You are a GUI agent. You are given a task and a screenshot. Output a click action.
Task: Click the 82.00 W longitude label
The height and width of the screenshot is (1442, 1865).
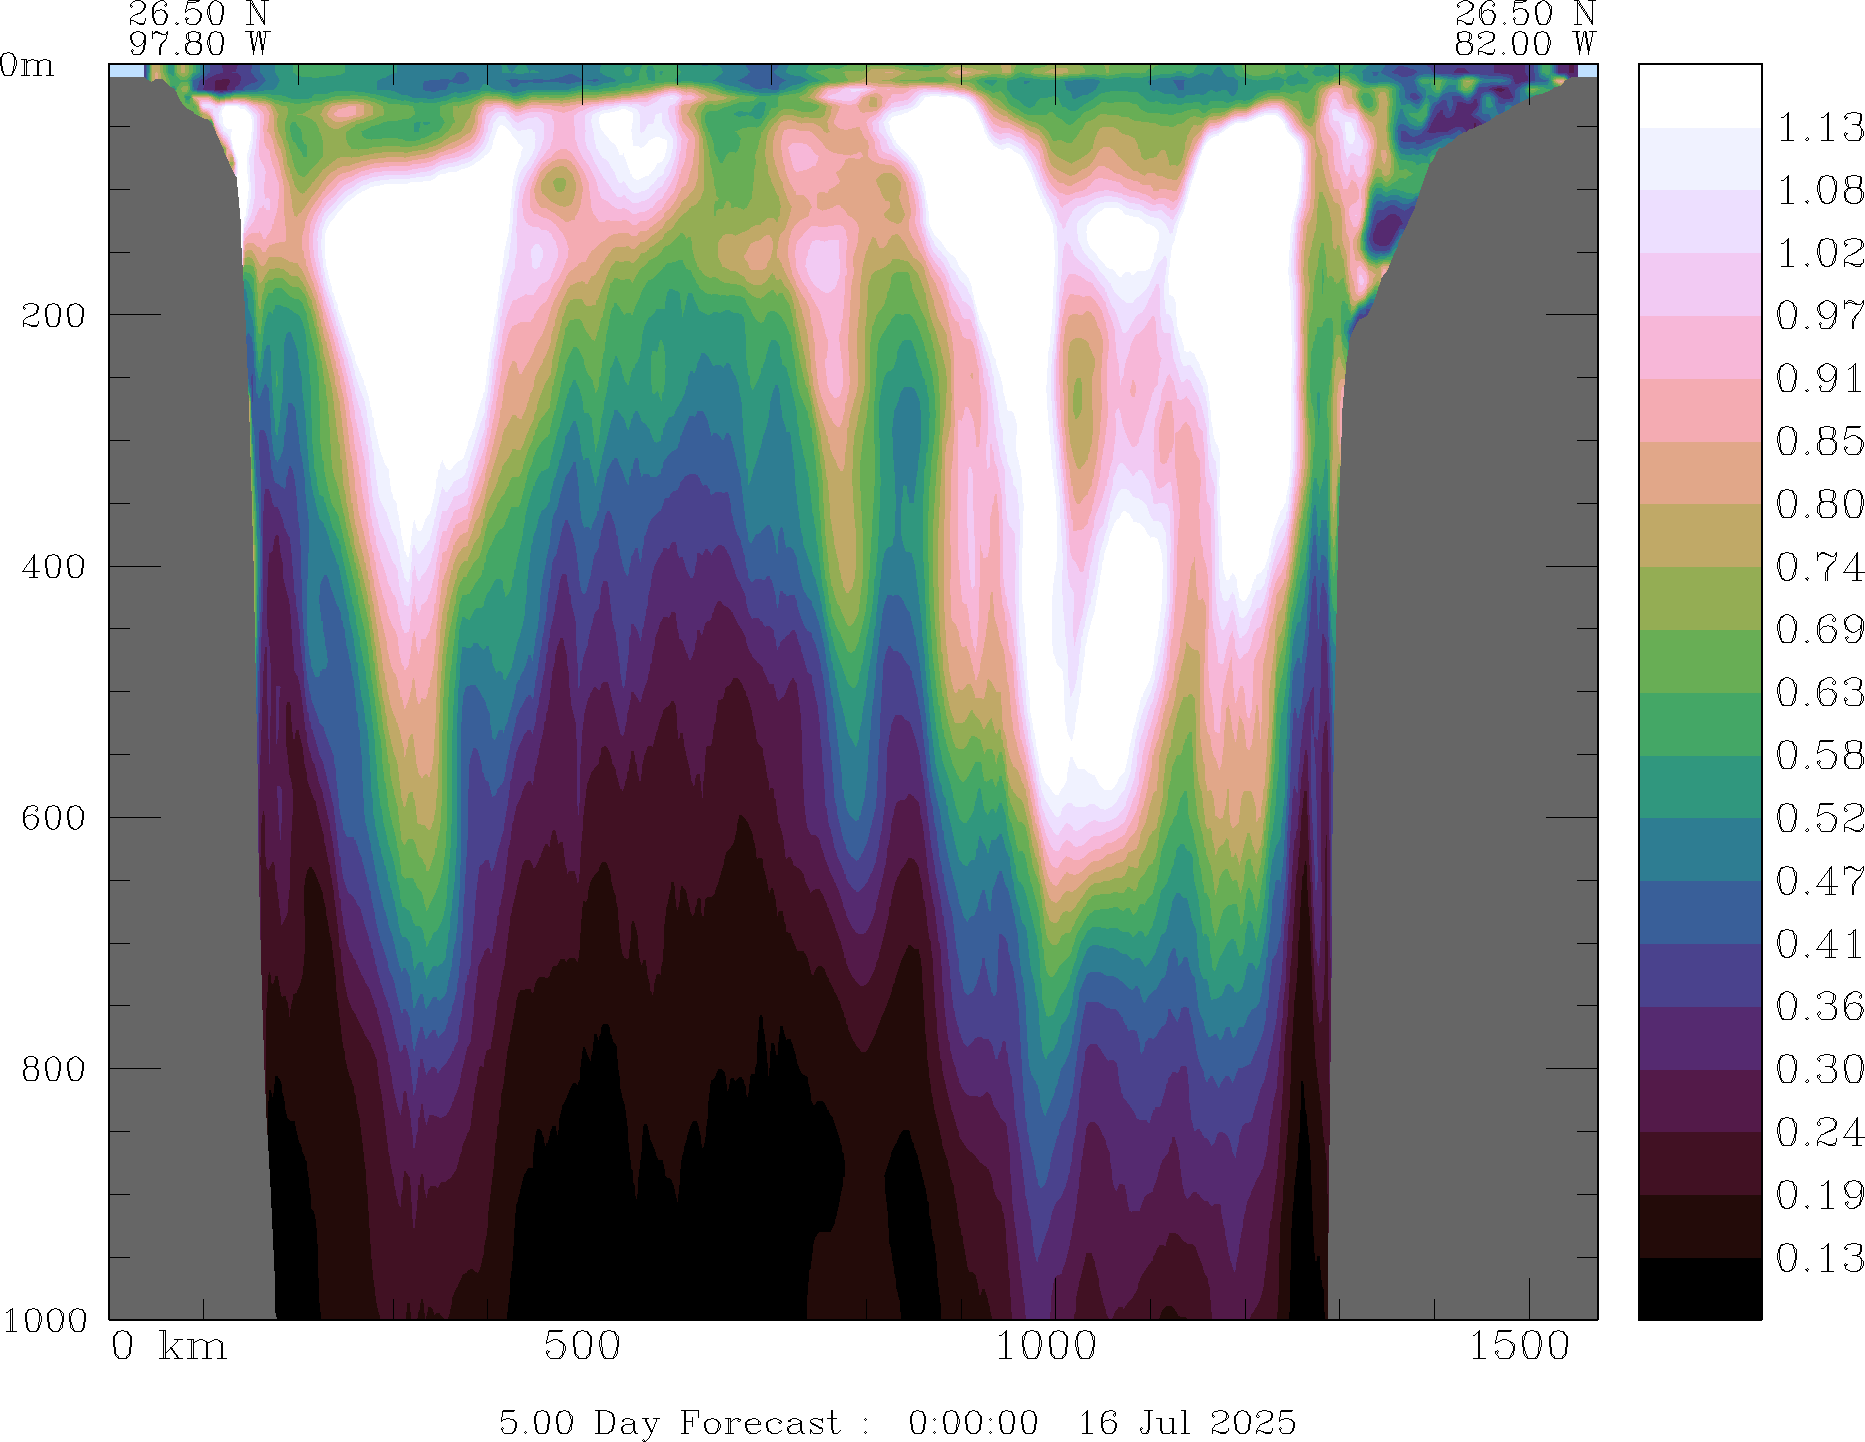click(x=1525, y=44)
